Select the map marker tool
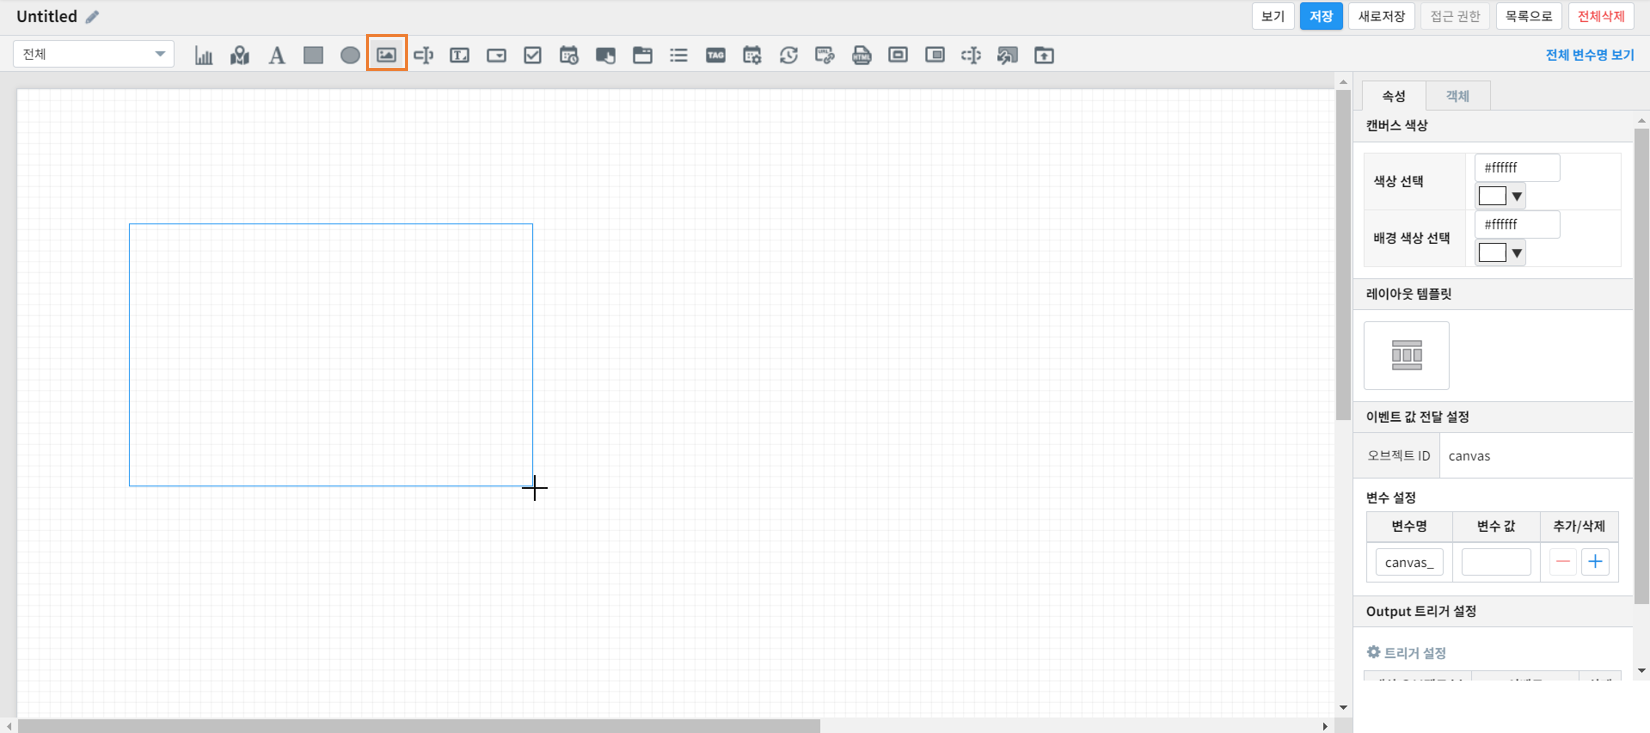The image size is (1650, 733). tap(240, 55)
